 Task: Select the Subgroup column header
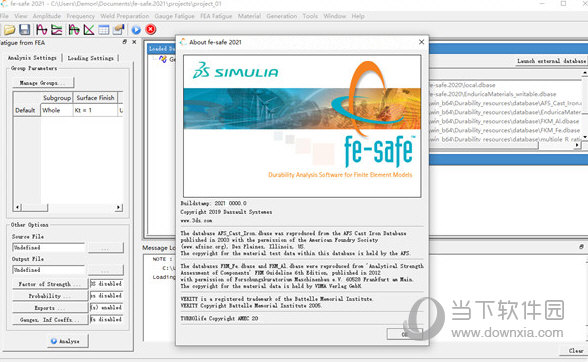57,98
